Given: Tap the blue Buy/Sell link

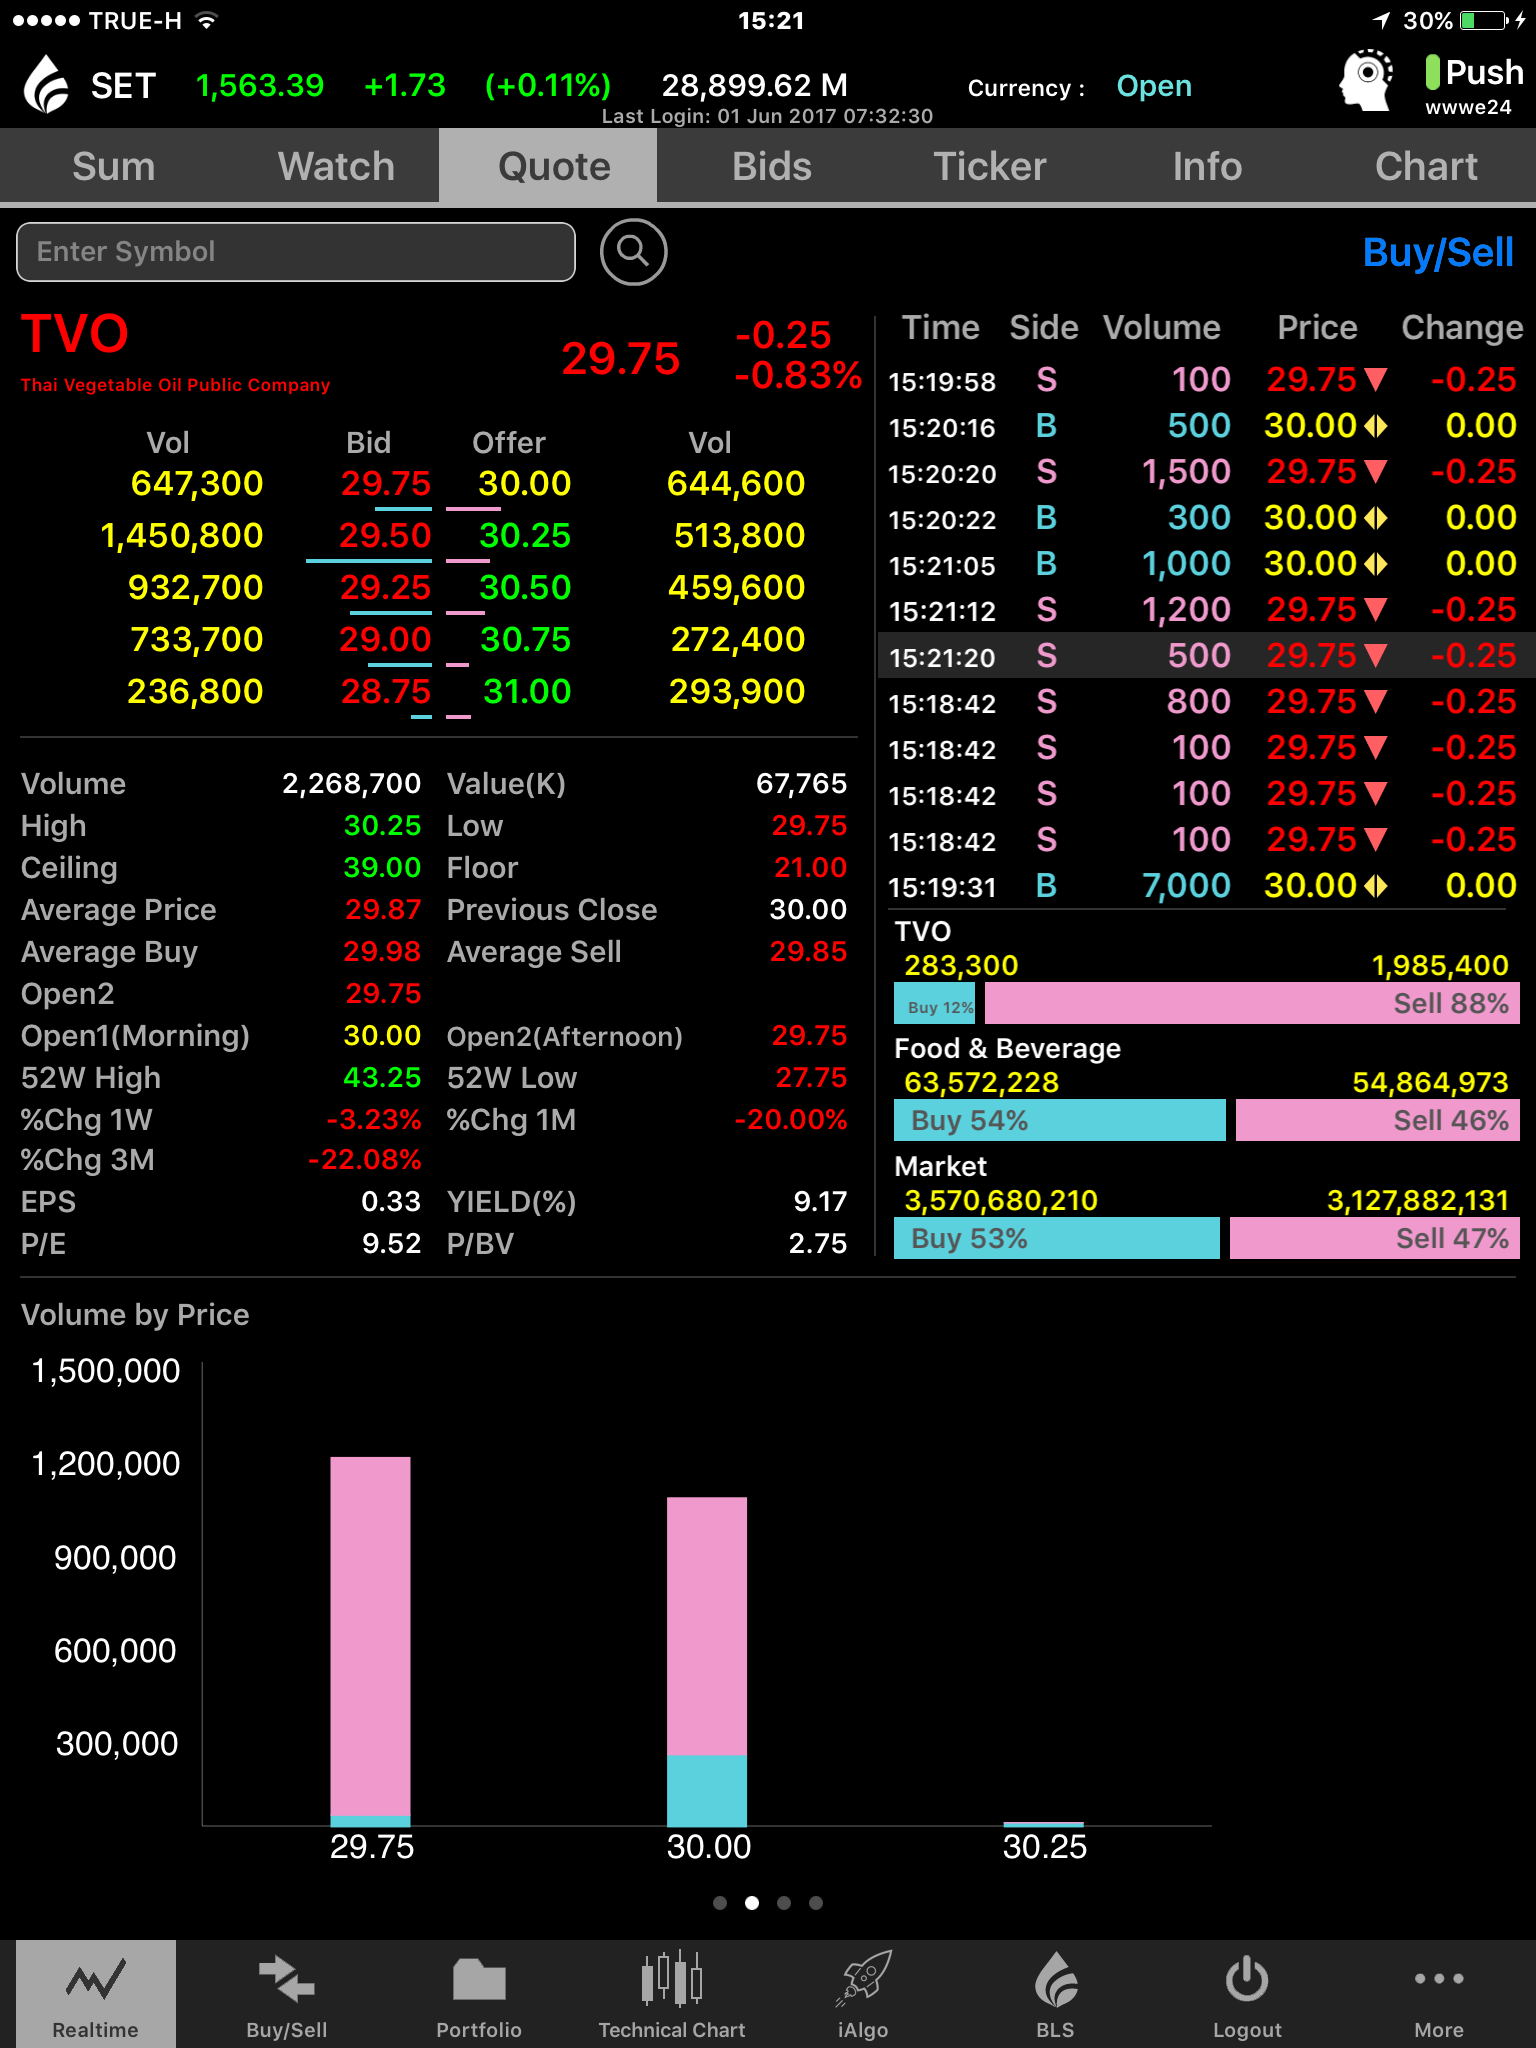Looking at the screenshot, I should (1438, 253).
